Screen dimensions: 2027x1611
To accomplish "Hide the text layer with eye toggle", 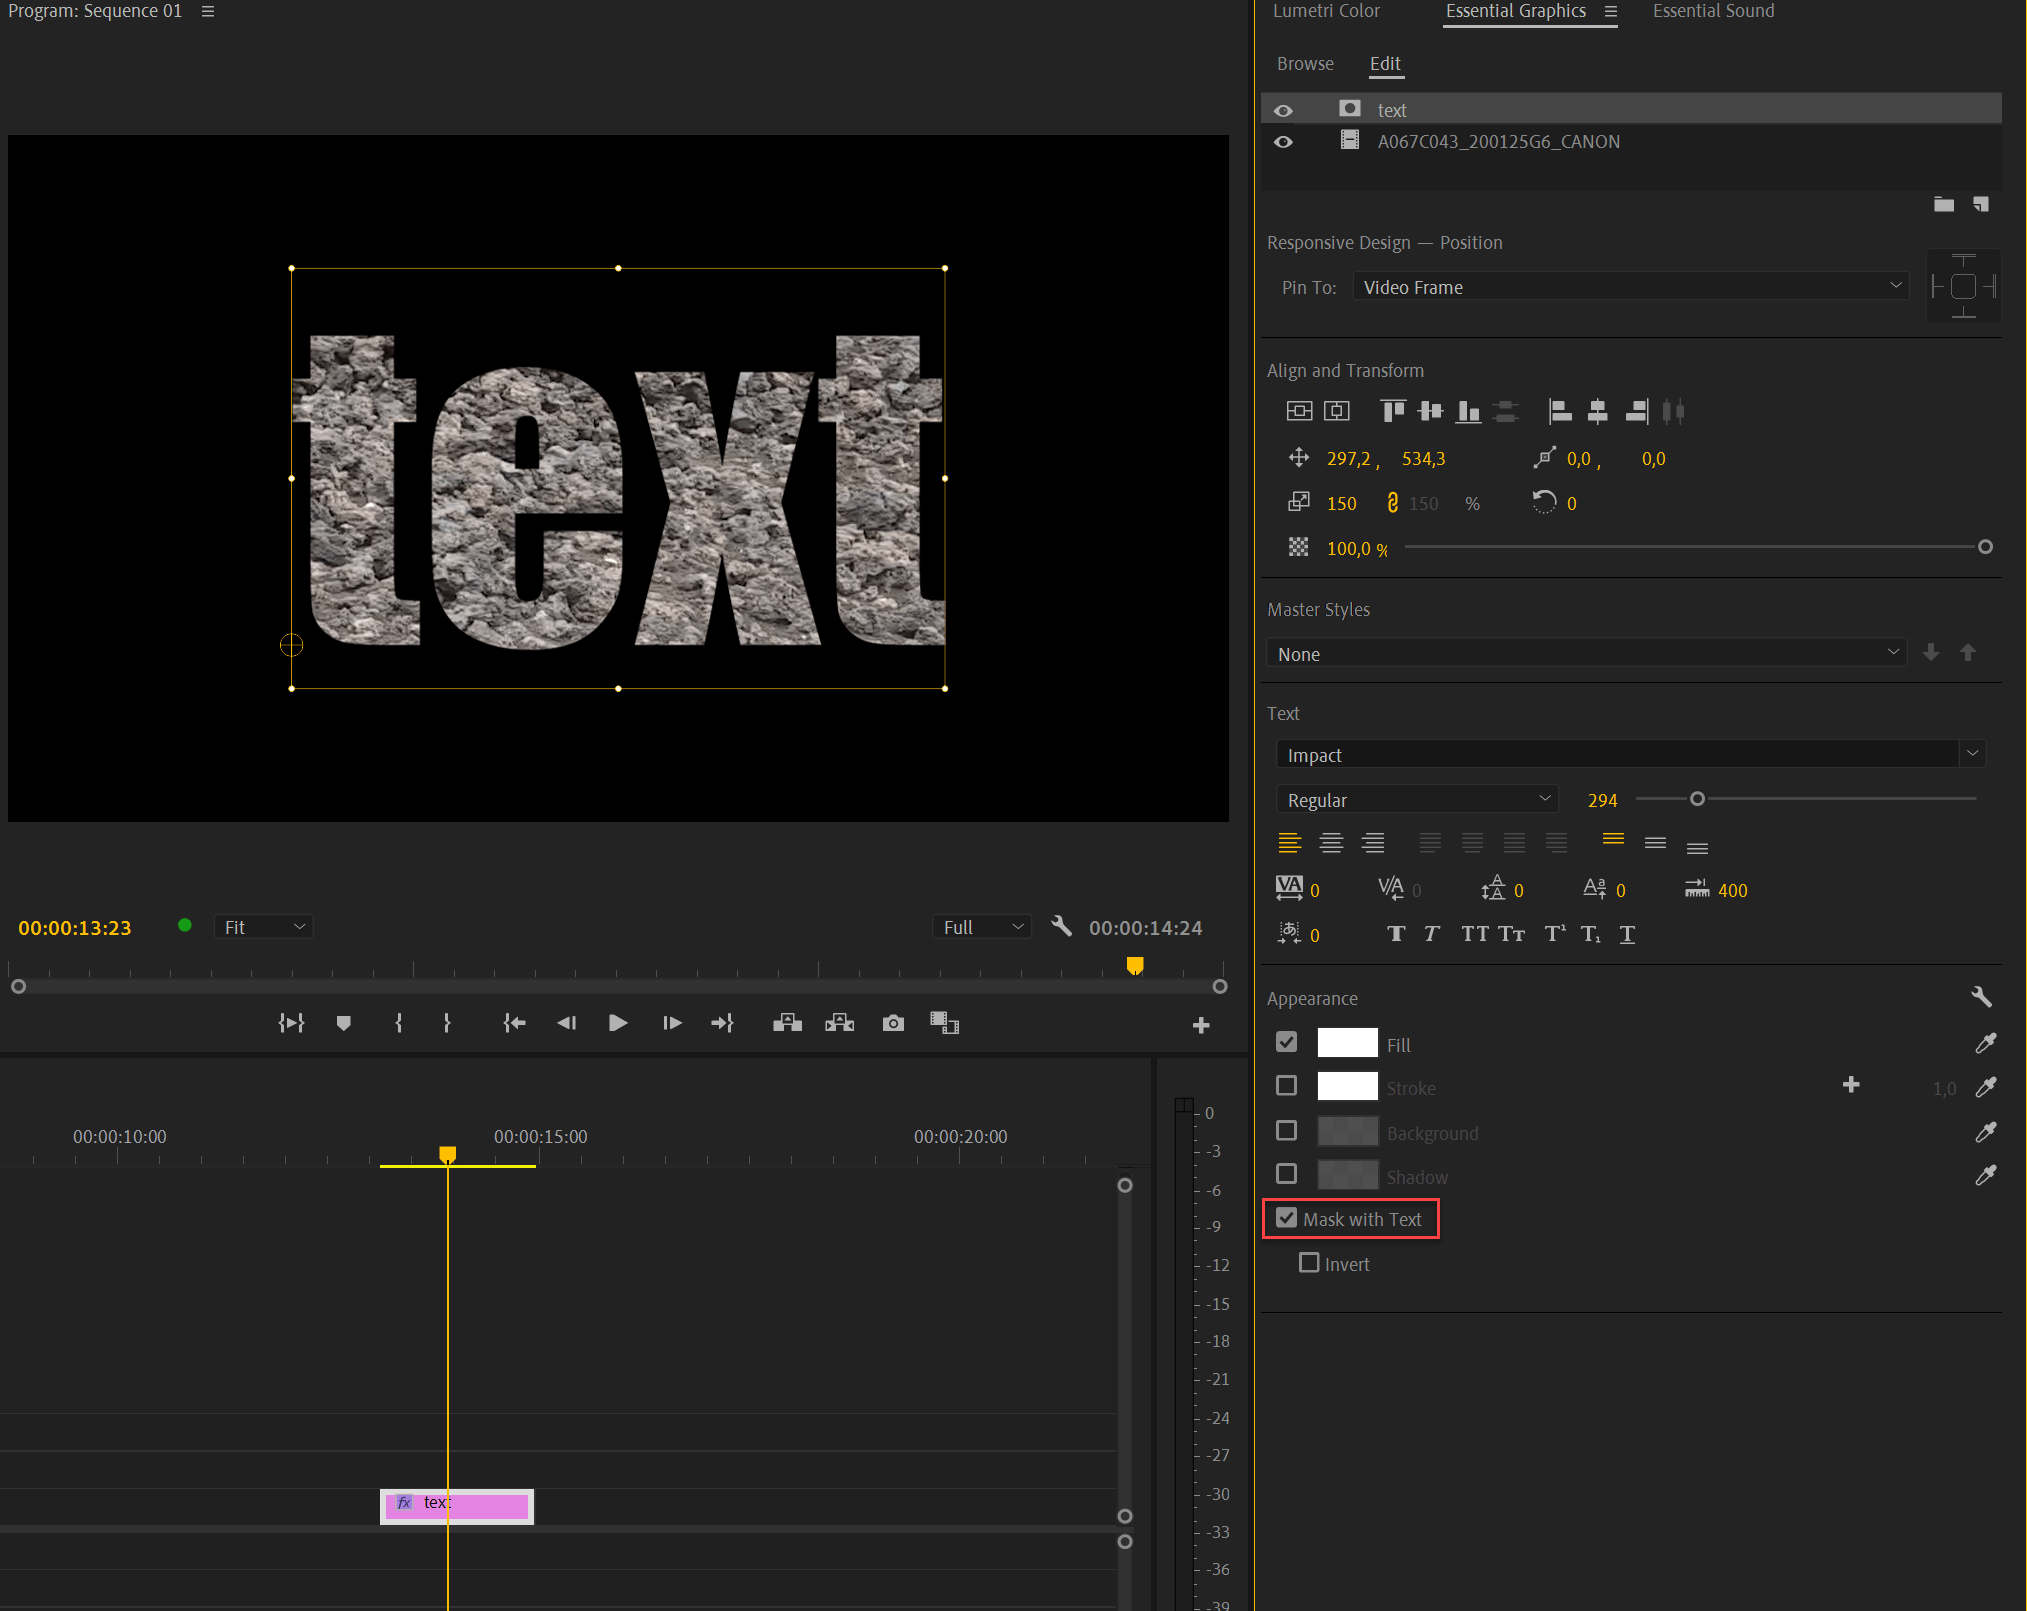I will tap(1283, 109).
